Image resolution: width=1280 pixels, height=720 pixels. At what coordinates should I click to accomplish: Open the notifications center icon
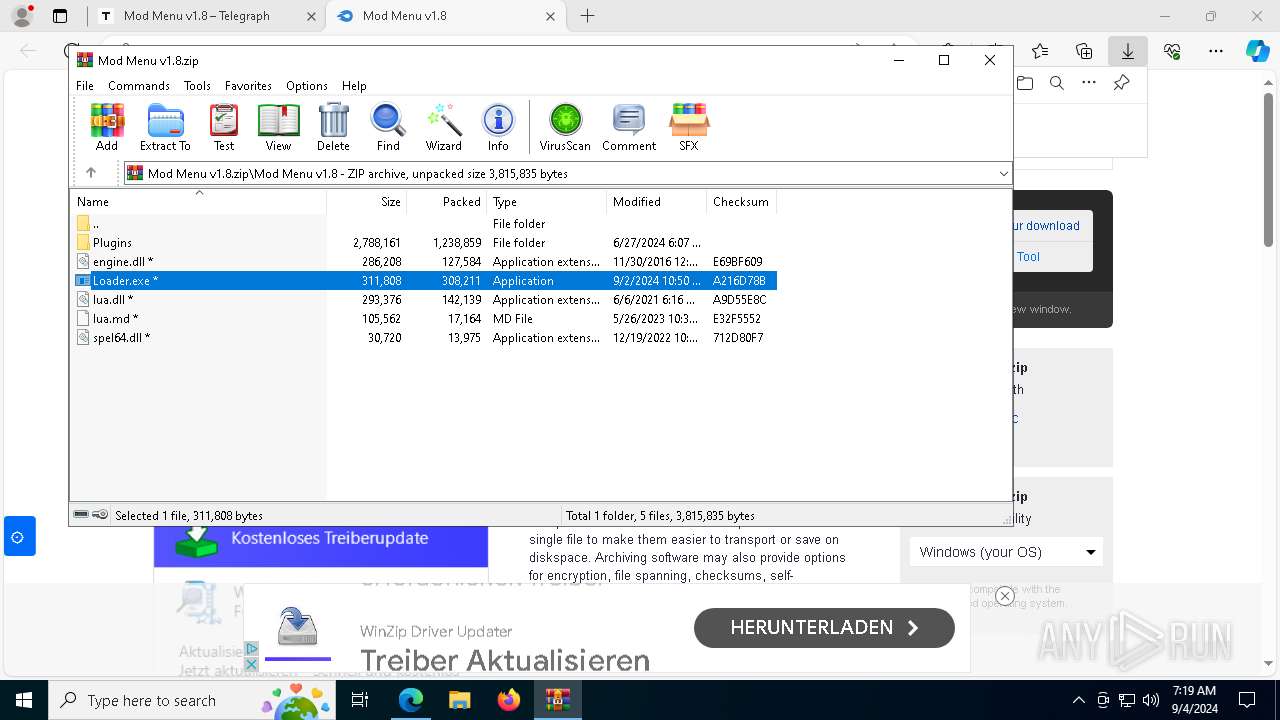[1247, 700]
